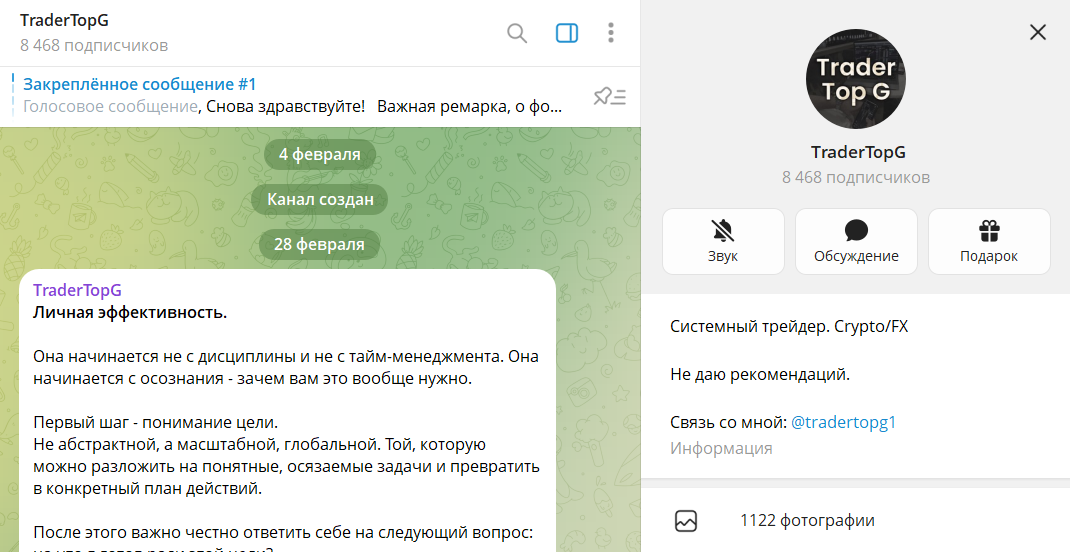Viewport: 1070px width, 552px height.
Task: Click the TraderTopG name under the avatar
Action: point(858,152)
